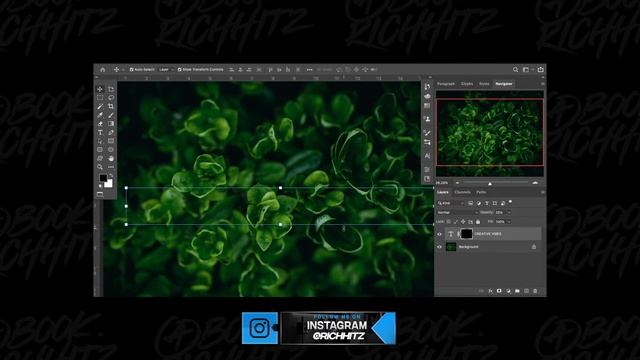Create a new layer group folder
Viewport: 640px width, 360px height.
click(517, 291)
